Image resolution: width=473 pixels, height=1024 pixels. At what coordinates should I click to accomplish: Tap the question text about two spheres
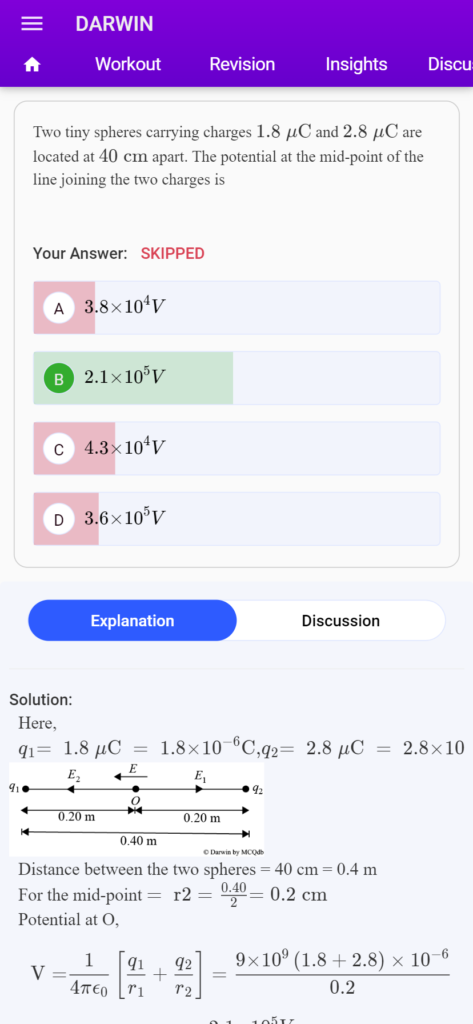[228, 157]
